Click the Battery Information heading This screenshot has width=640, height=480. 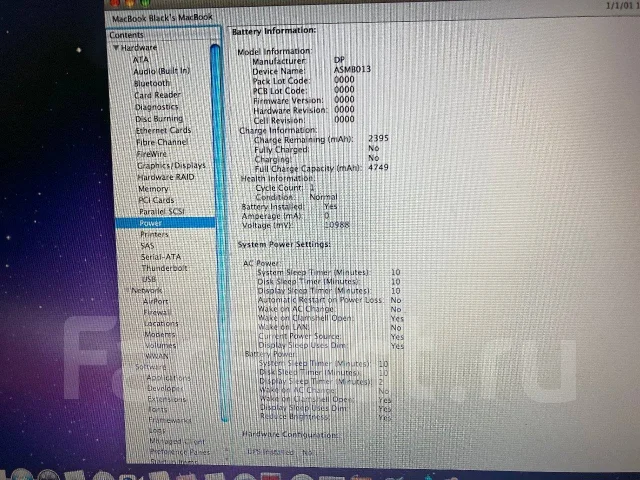coord(274,31)
